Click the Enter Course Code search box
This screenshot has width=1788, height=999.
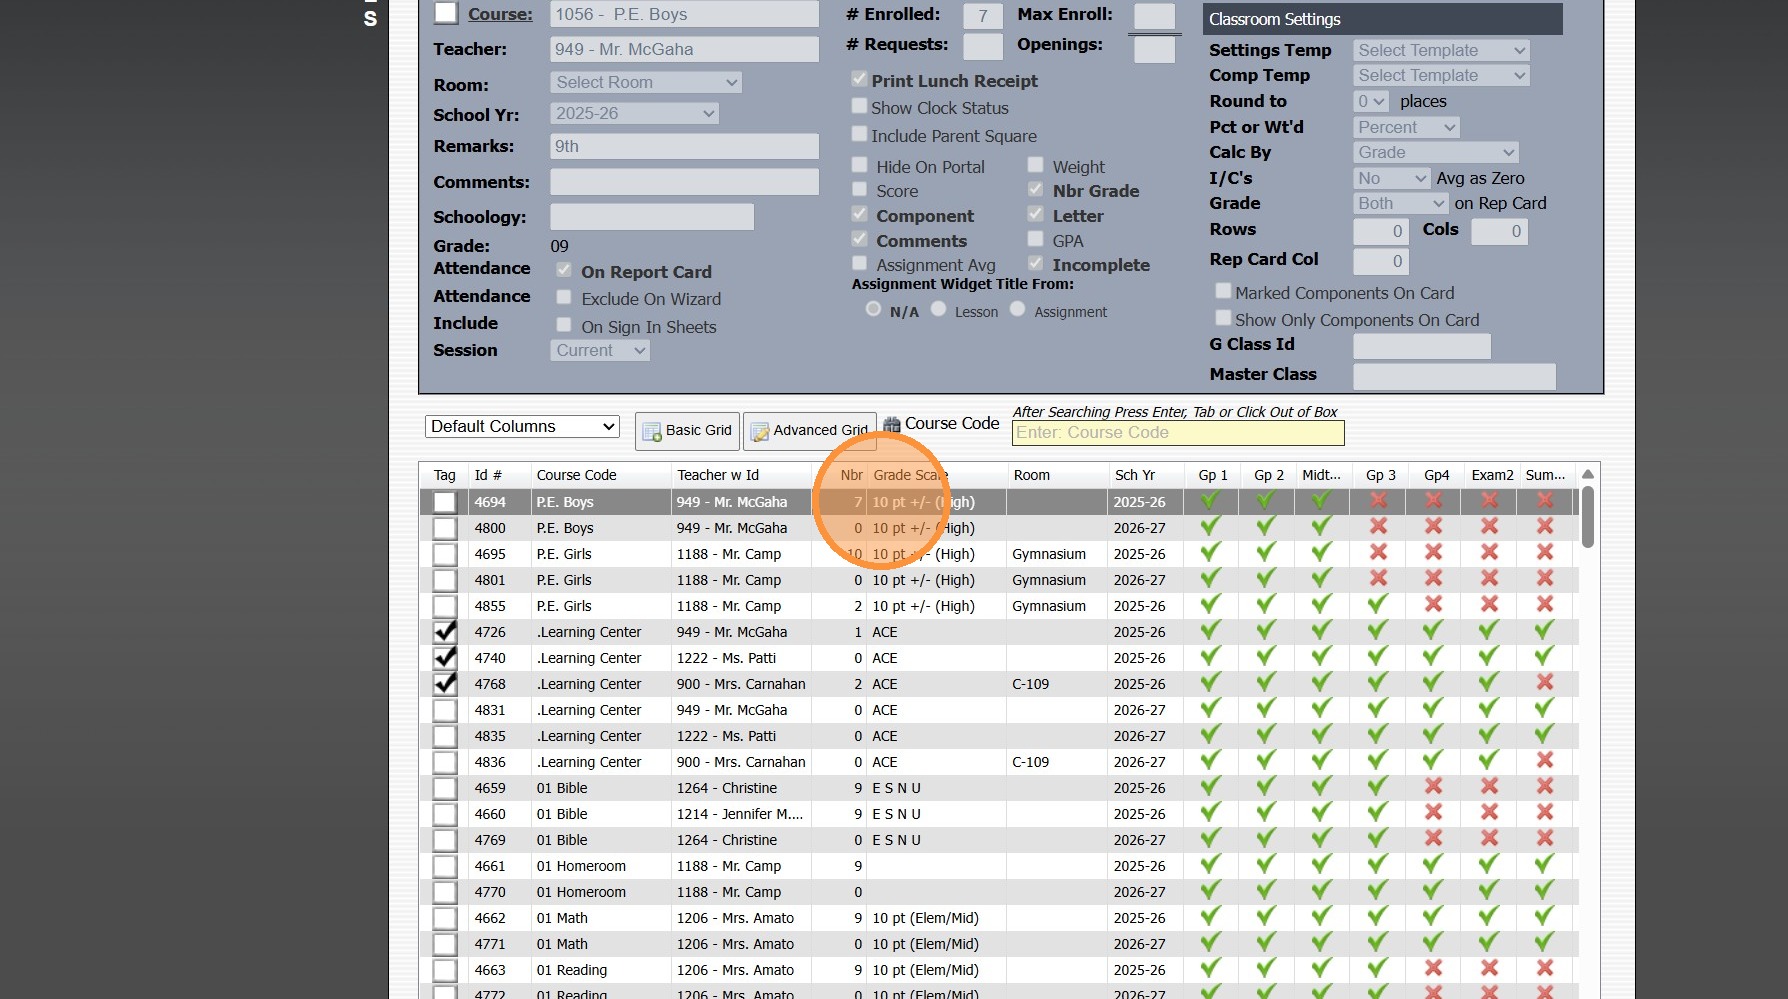pyautogui.click(x=1178, y=433)
